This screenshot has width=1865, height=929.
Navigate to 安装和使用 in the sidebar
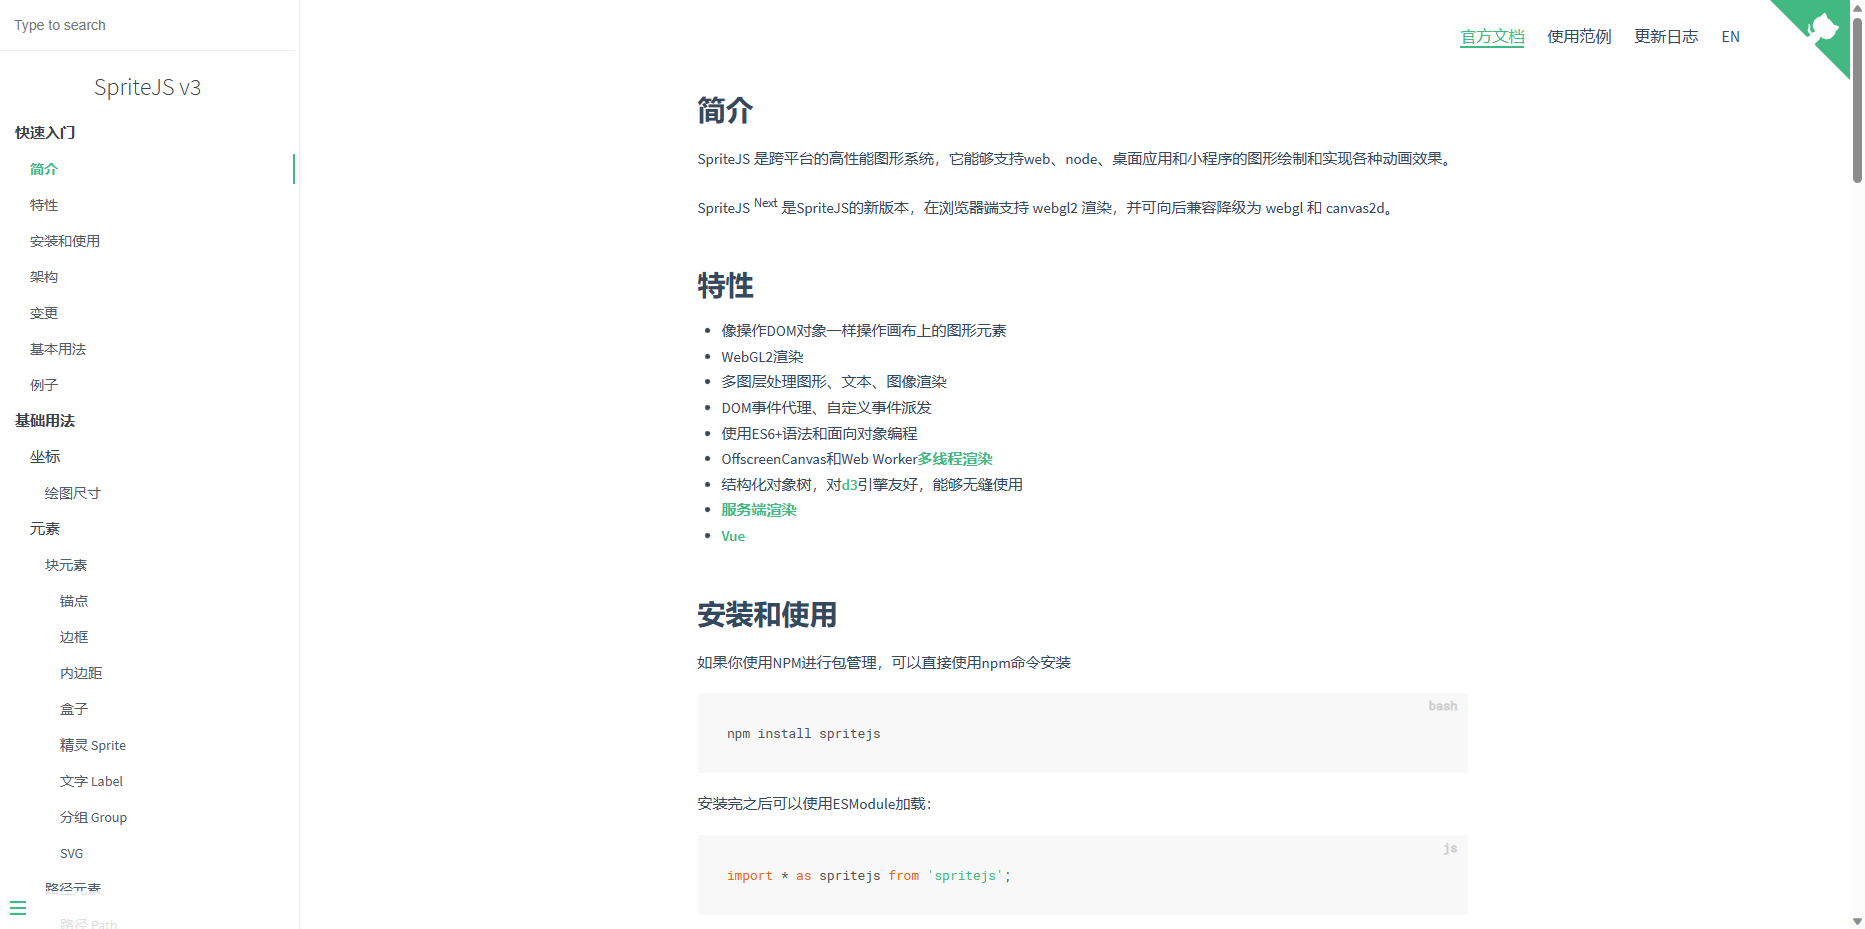[x=65, y=241]
